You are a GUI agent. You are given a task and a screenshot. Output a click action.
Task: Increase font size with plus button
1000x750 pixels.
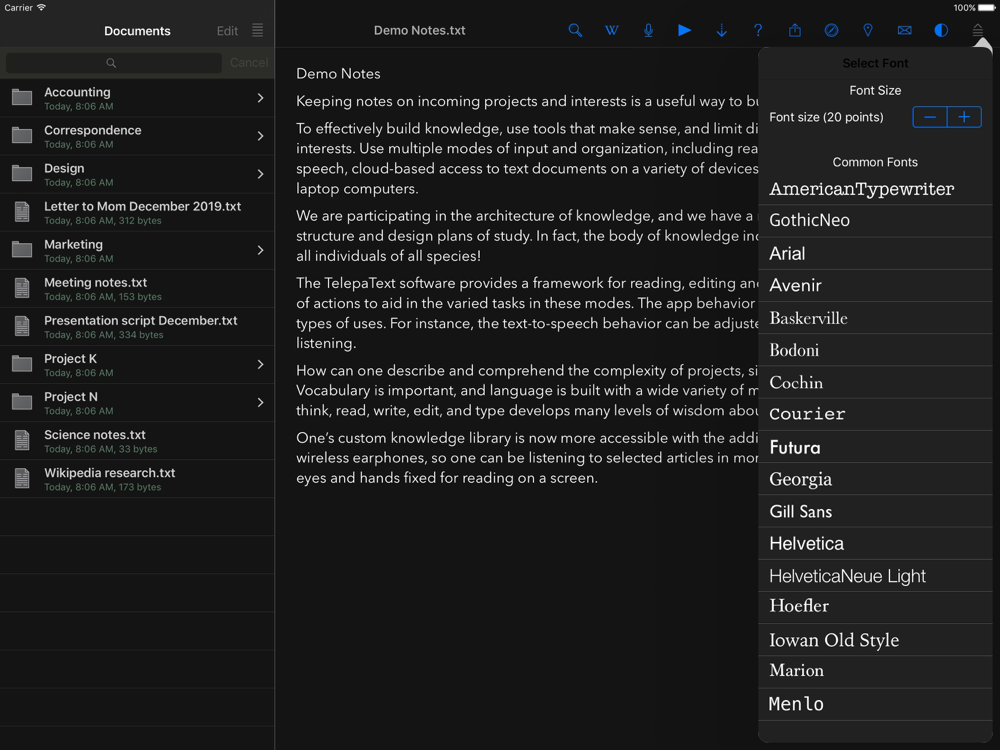point(964,117)
